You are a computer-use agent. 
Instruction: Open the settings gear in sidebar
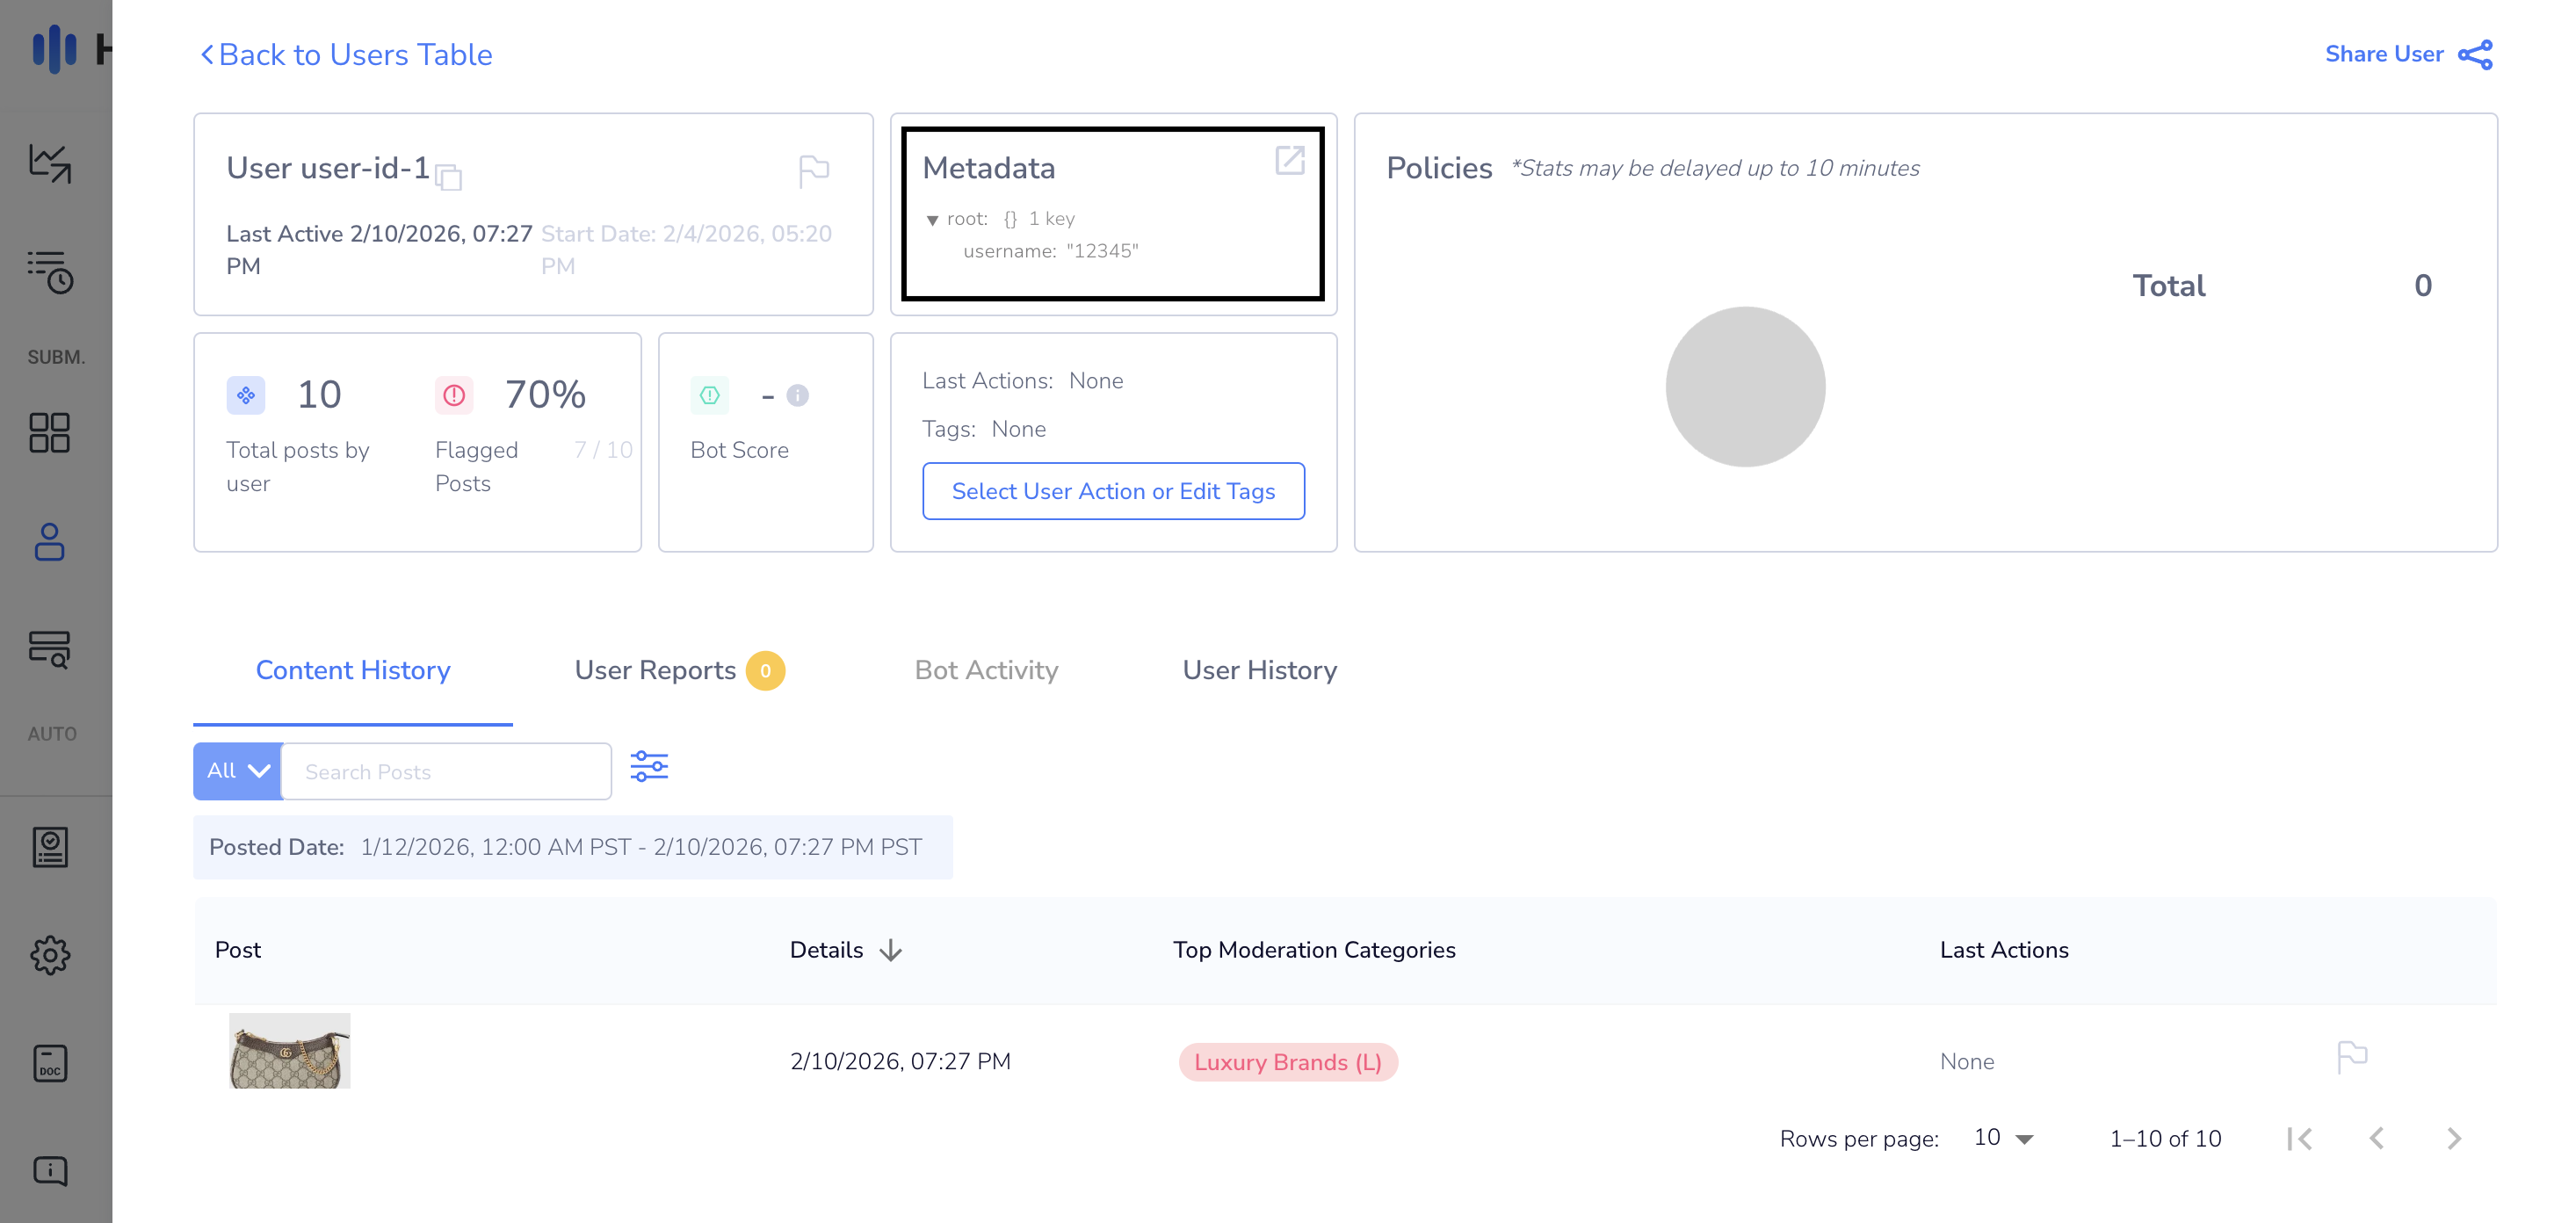click(x=50, y=956)
